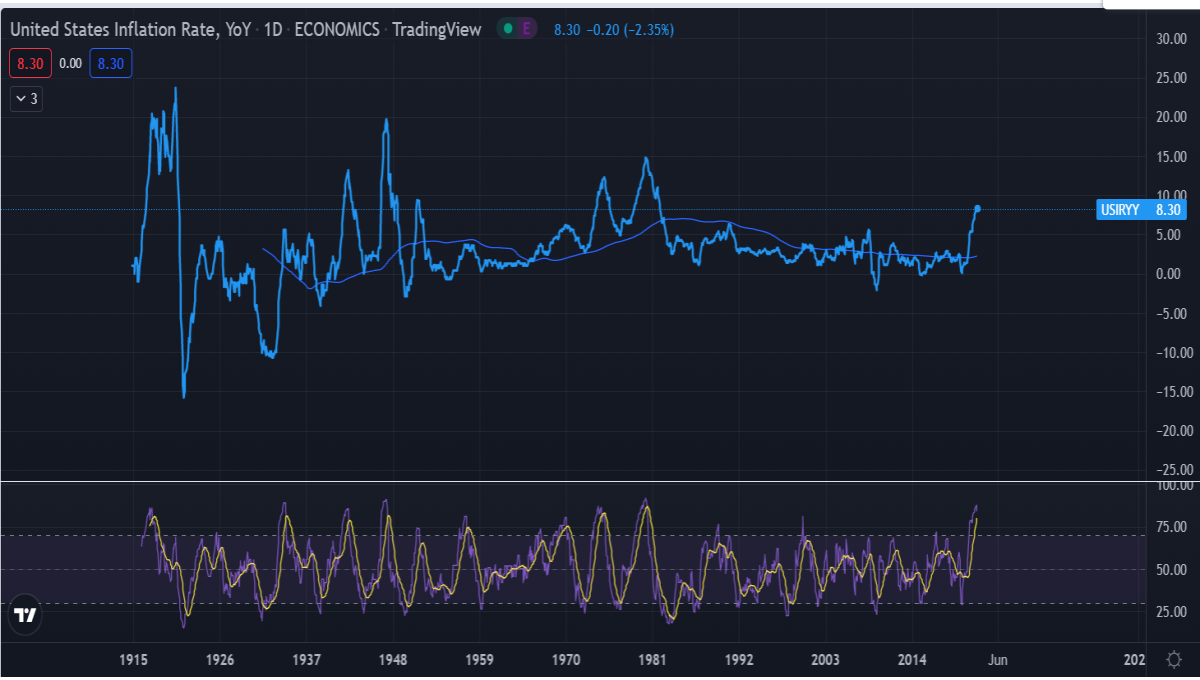Click the 0.00 spread value
The width and height of the screenshot is (1200, 680).
[70, 64]
